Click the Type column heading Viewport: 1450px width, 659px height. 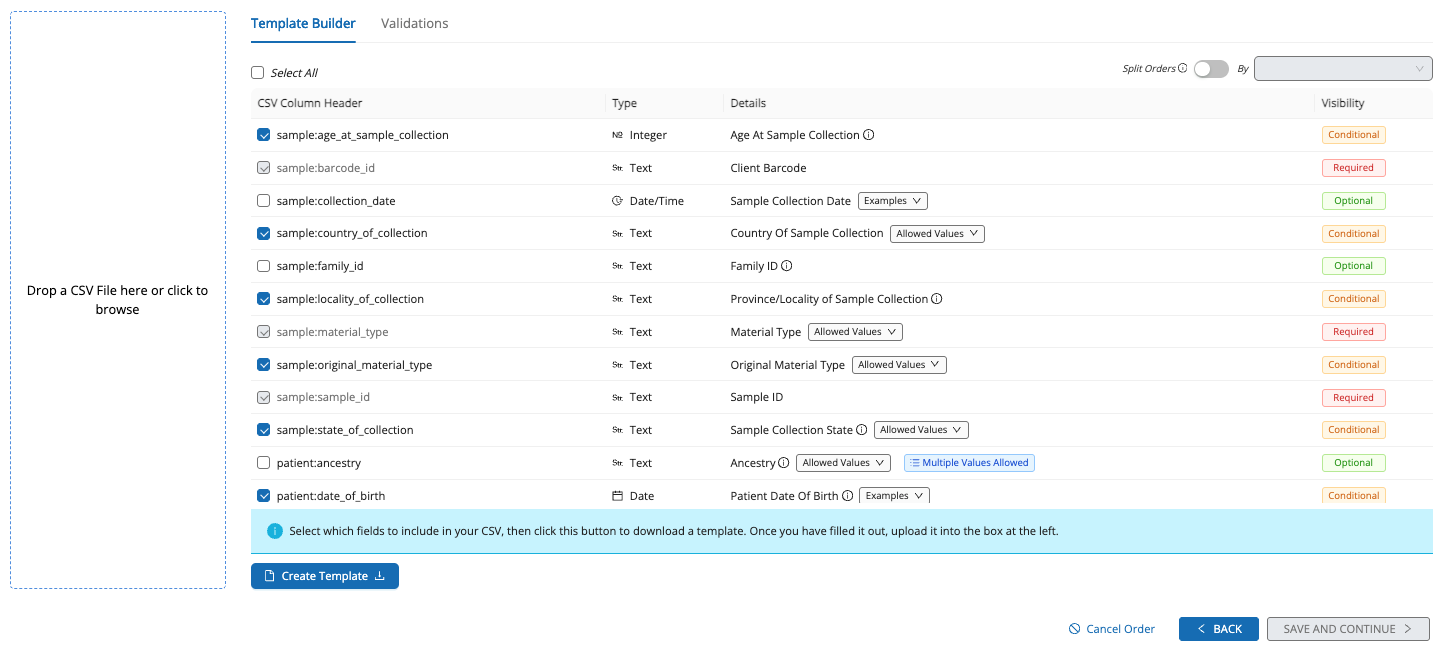click(x=624, y=103)
